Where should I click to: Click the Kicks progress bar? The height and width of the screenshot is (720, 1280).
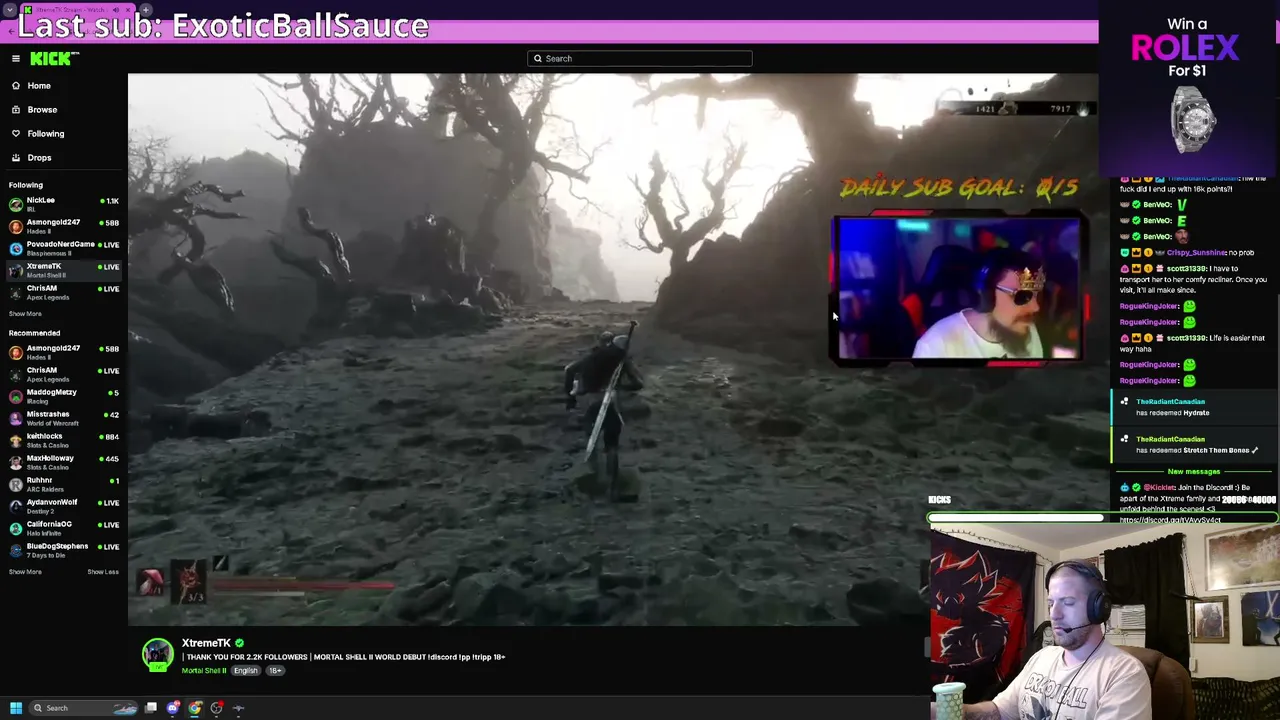pyautogui.click(x=1103, y=519)
